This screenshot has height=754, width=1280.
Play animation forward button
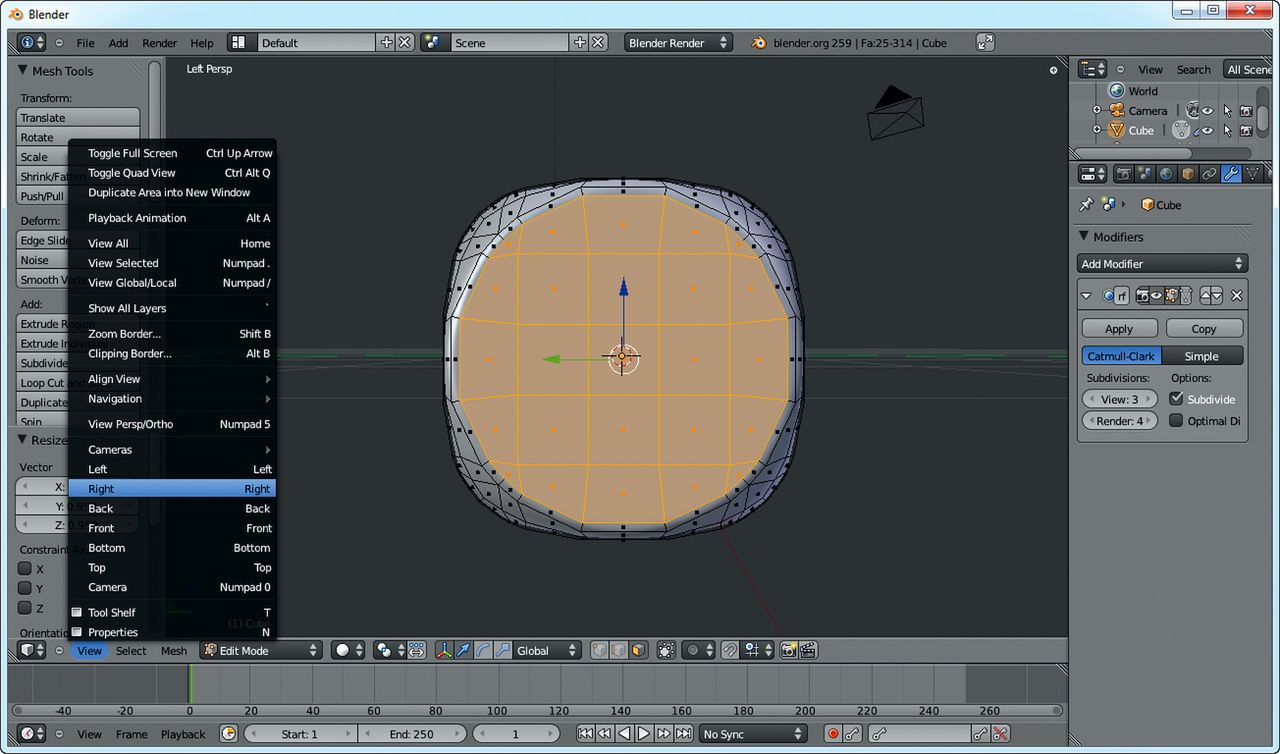coord(644,734)
